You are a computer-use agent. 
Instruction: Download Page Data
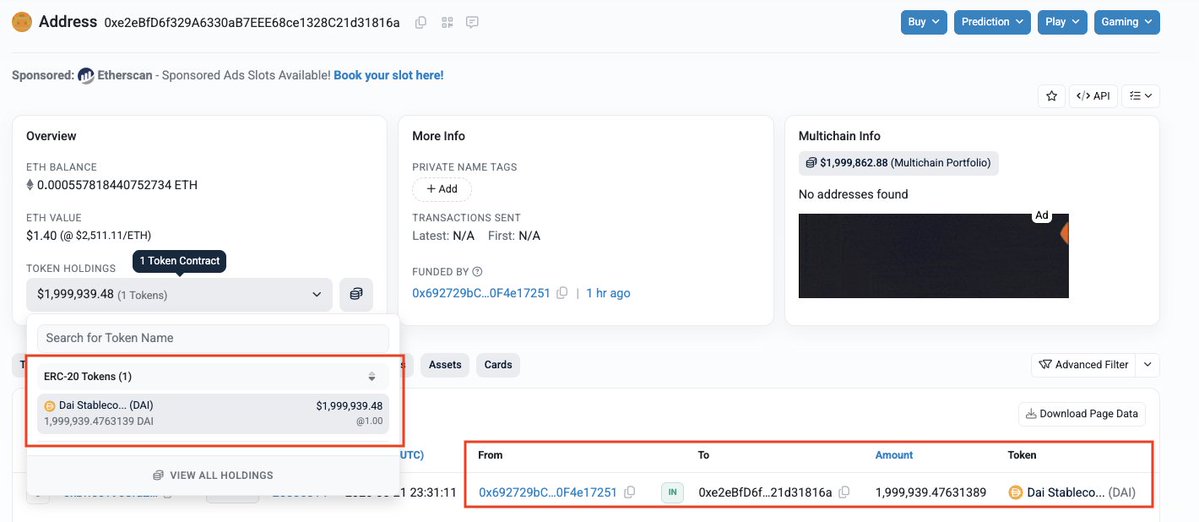tap(1082, 413)
